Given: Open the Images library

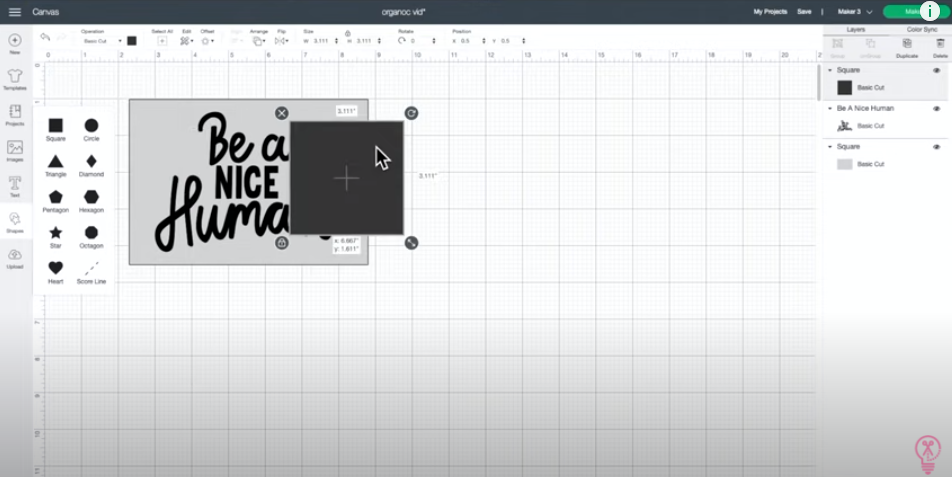Looking at the screenshot, I should click(15, 151).
